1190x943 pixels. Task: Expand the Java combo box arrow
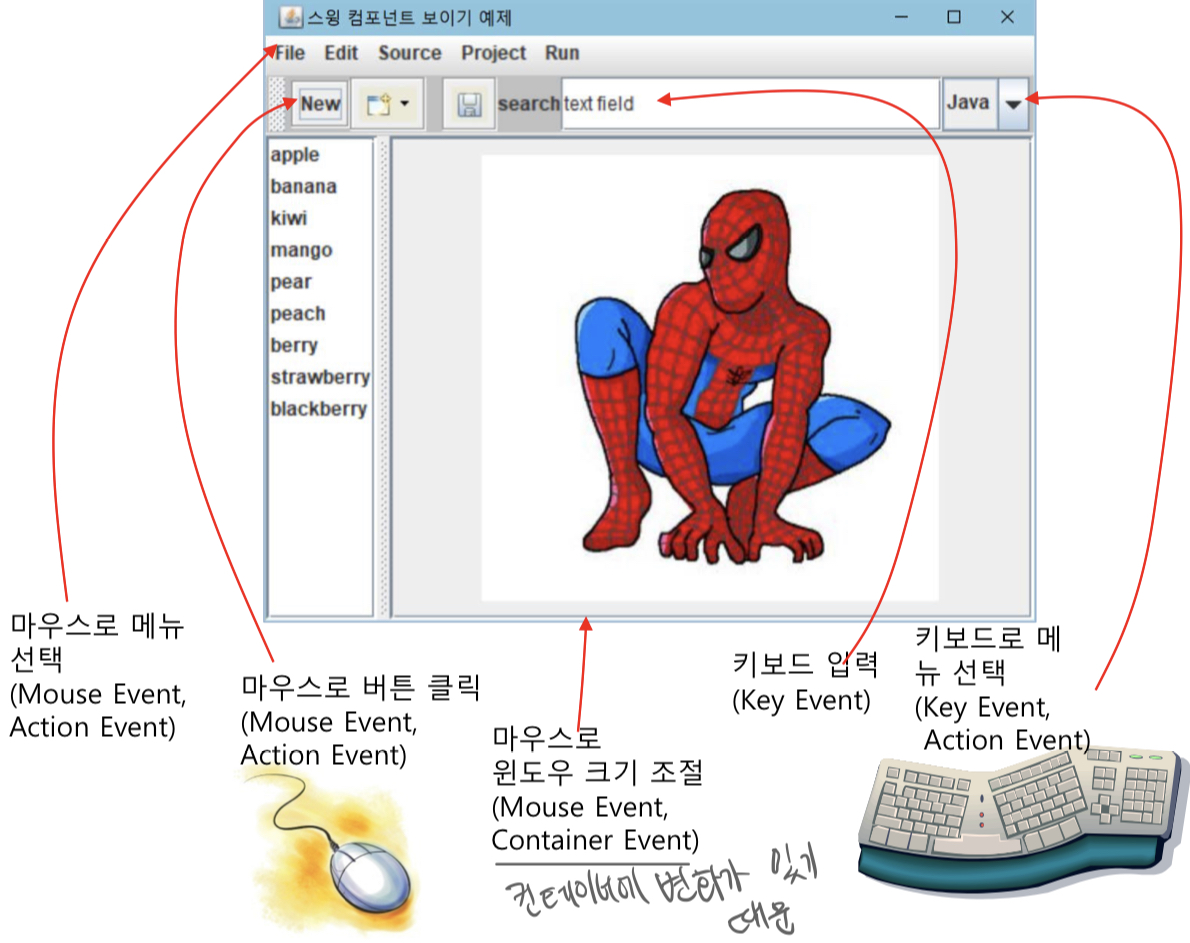pyautogui.click(x=1013, y=103)
